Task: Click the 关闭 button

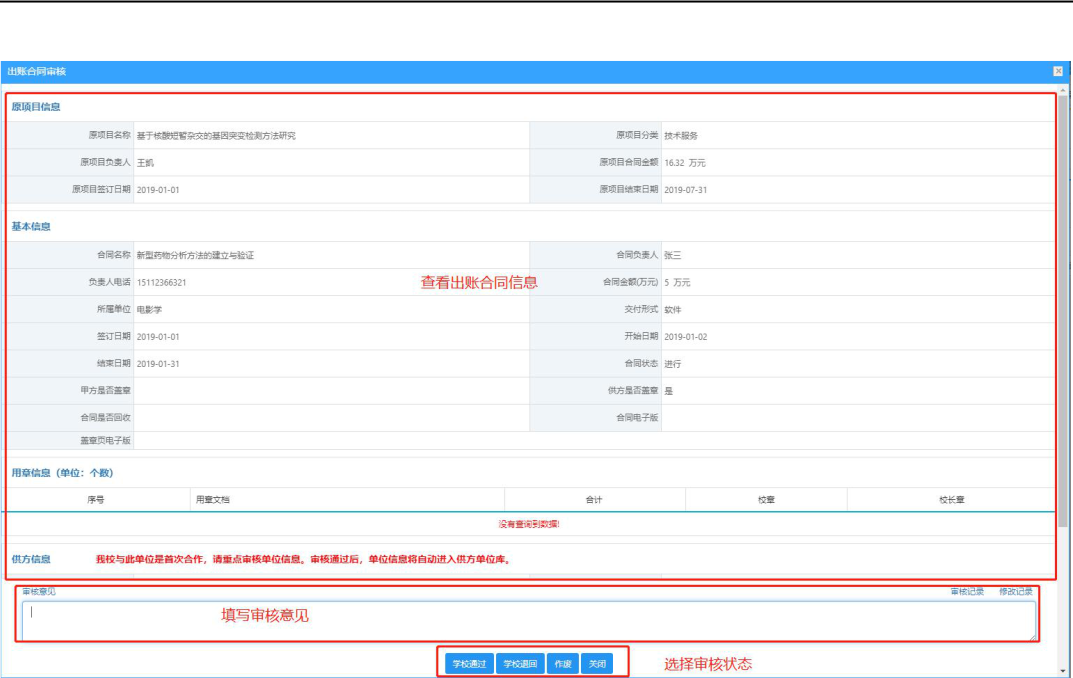Action: (x=597, y=664)
